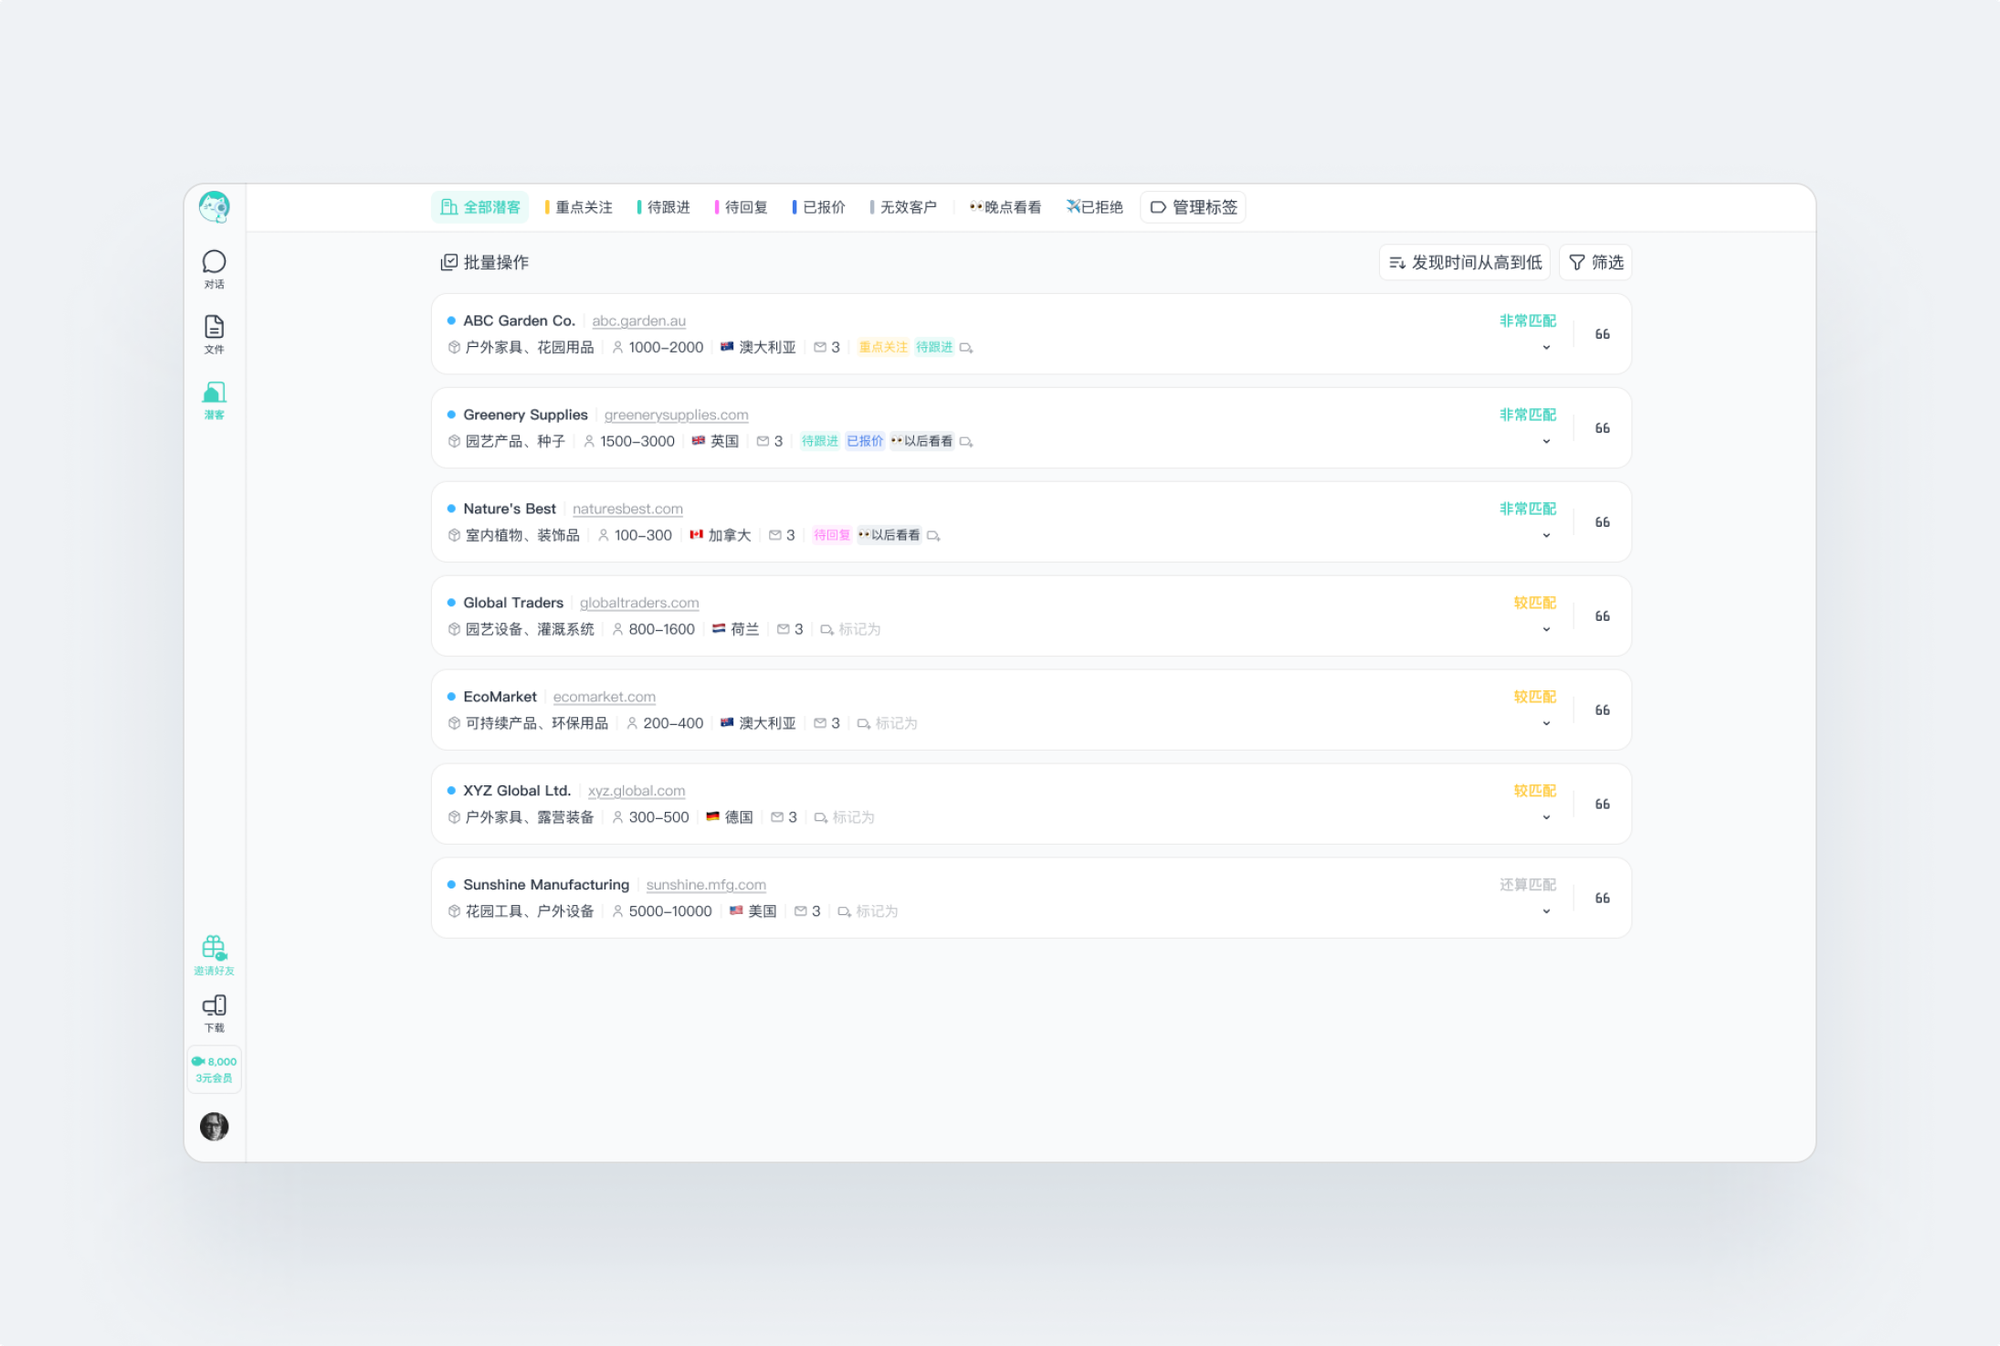Expand match details for Global Traders
The image size is (2000, 1346).
pyautogui.click(x=1546, y=630)
